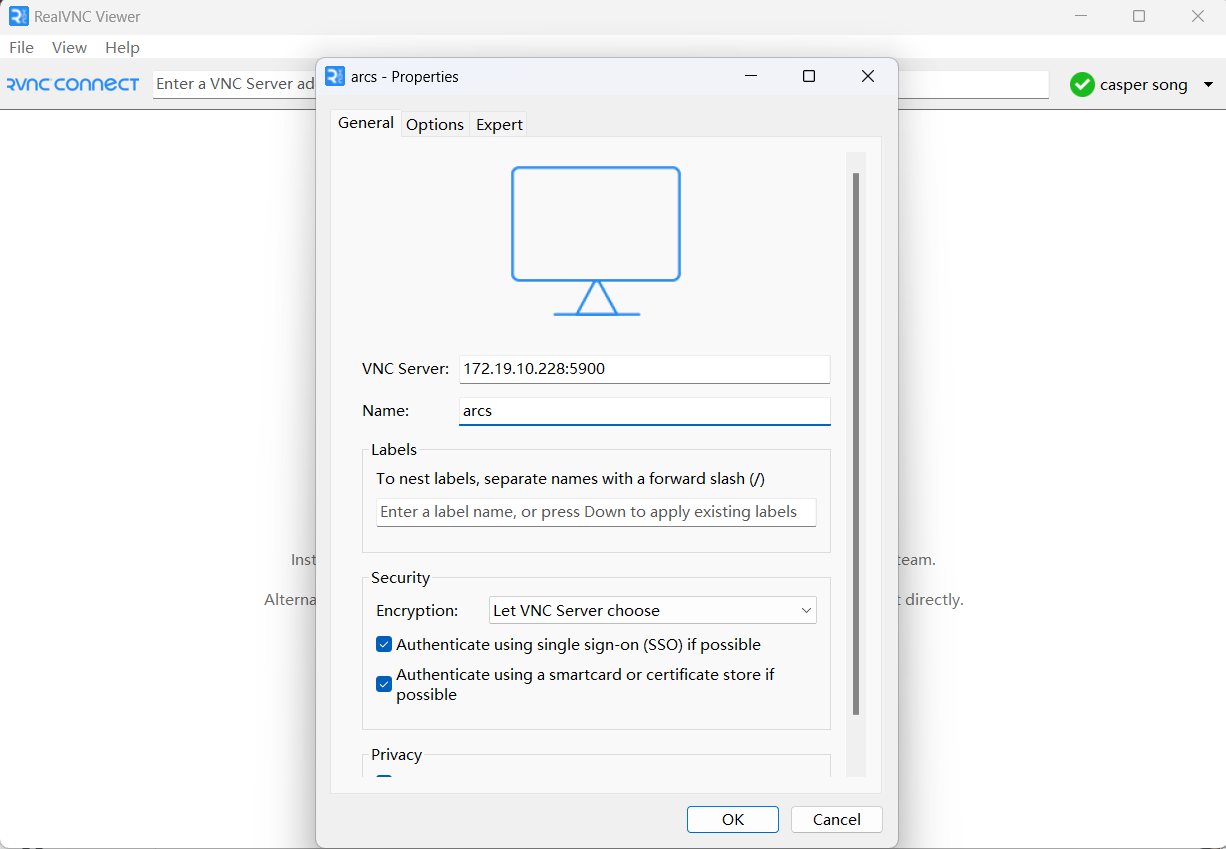The width and height of the screenshot is (1226, 849).
Task: Maximize the RealVNC Viewer window
Action: 1139,16
